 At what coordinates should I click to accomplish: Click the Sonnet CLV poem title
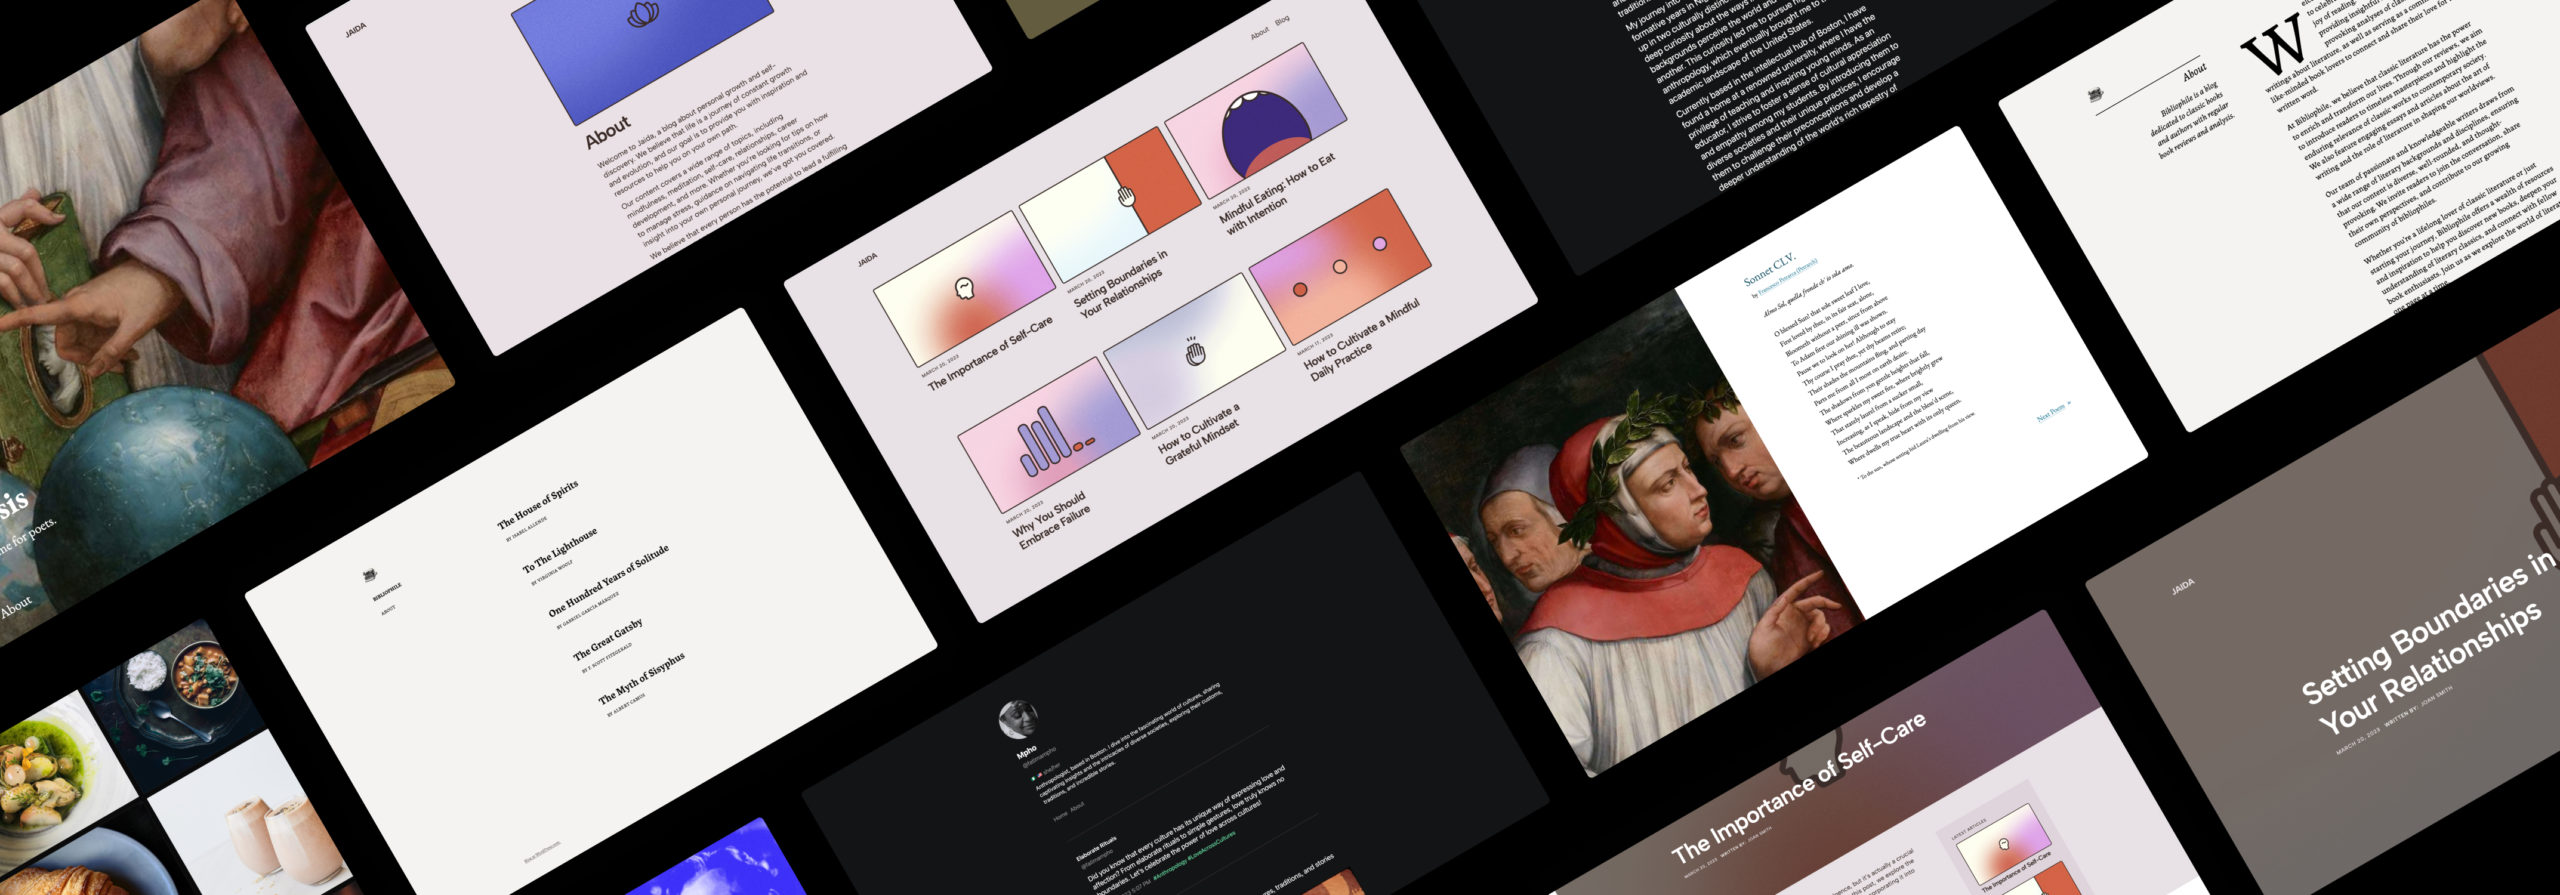pyautogui.click(x=1769, y=270)
